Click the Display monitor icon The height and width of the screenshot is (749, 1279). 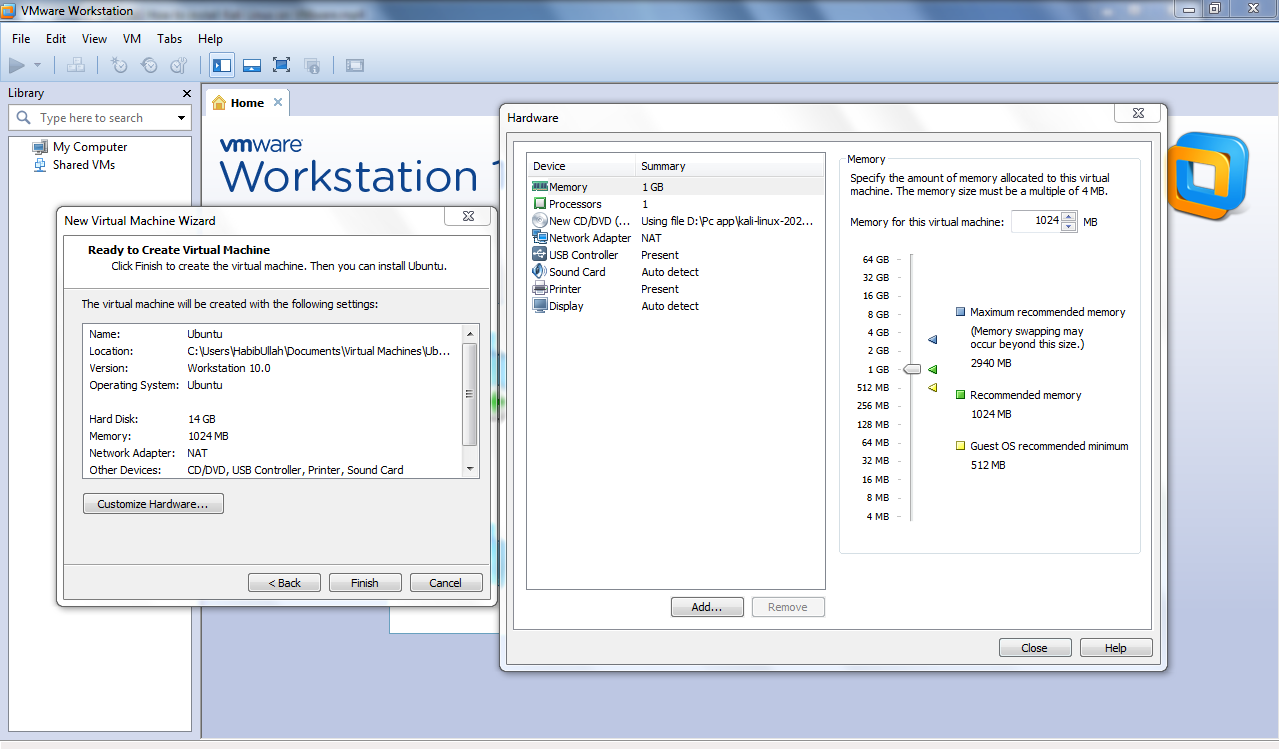pos(540,306)
